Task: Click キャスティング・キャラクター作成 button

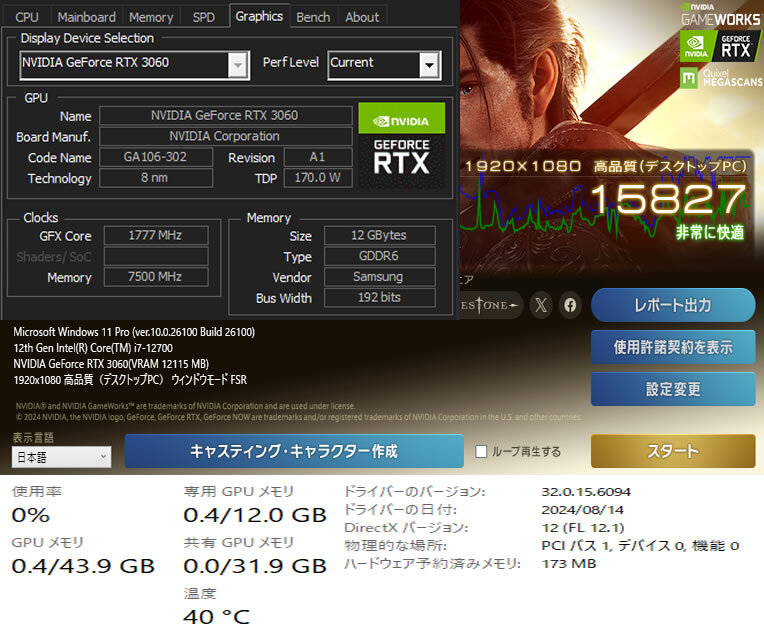Action: [x=294, y=451]
